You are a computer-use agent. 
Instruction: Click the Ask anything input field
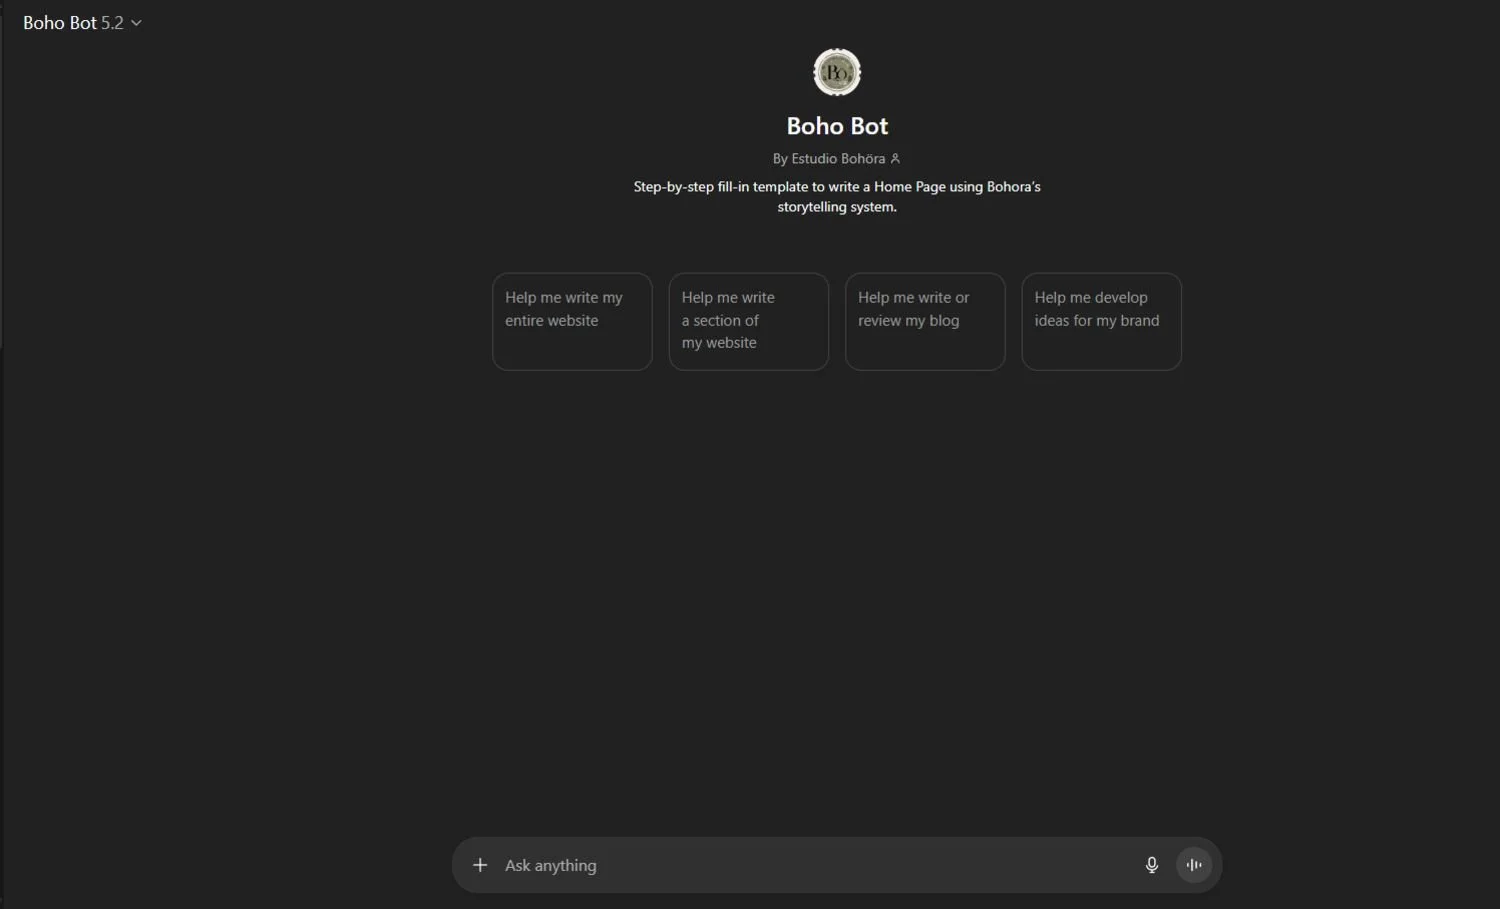tap(800, 864)
